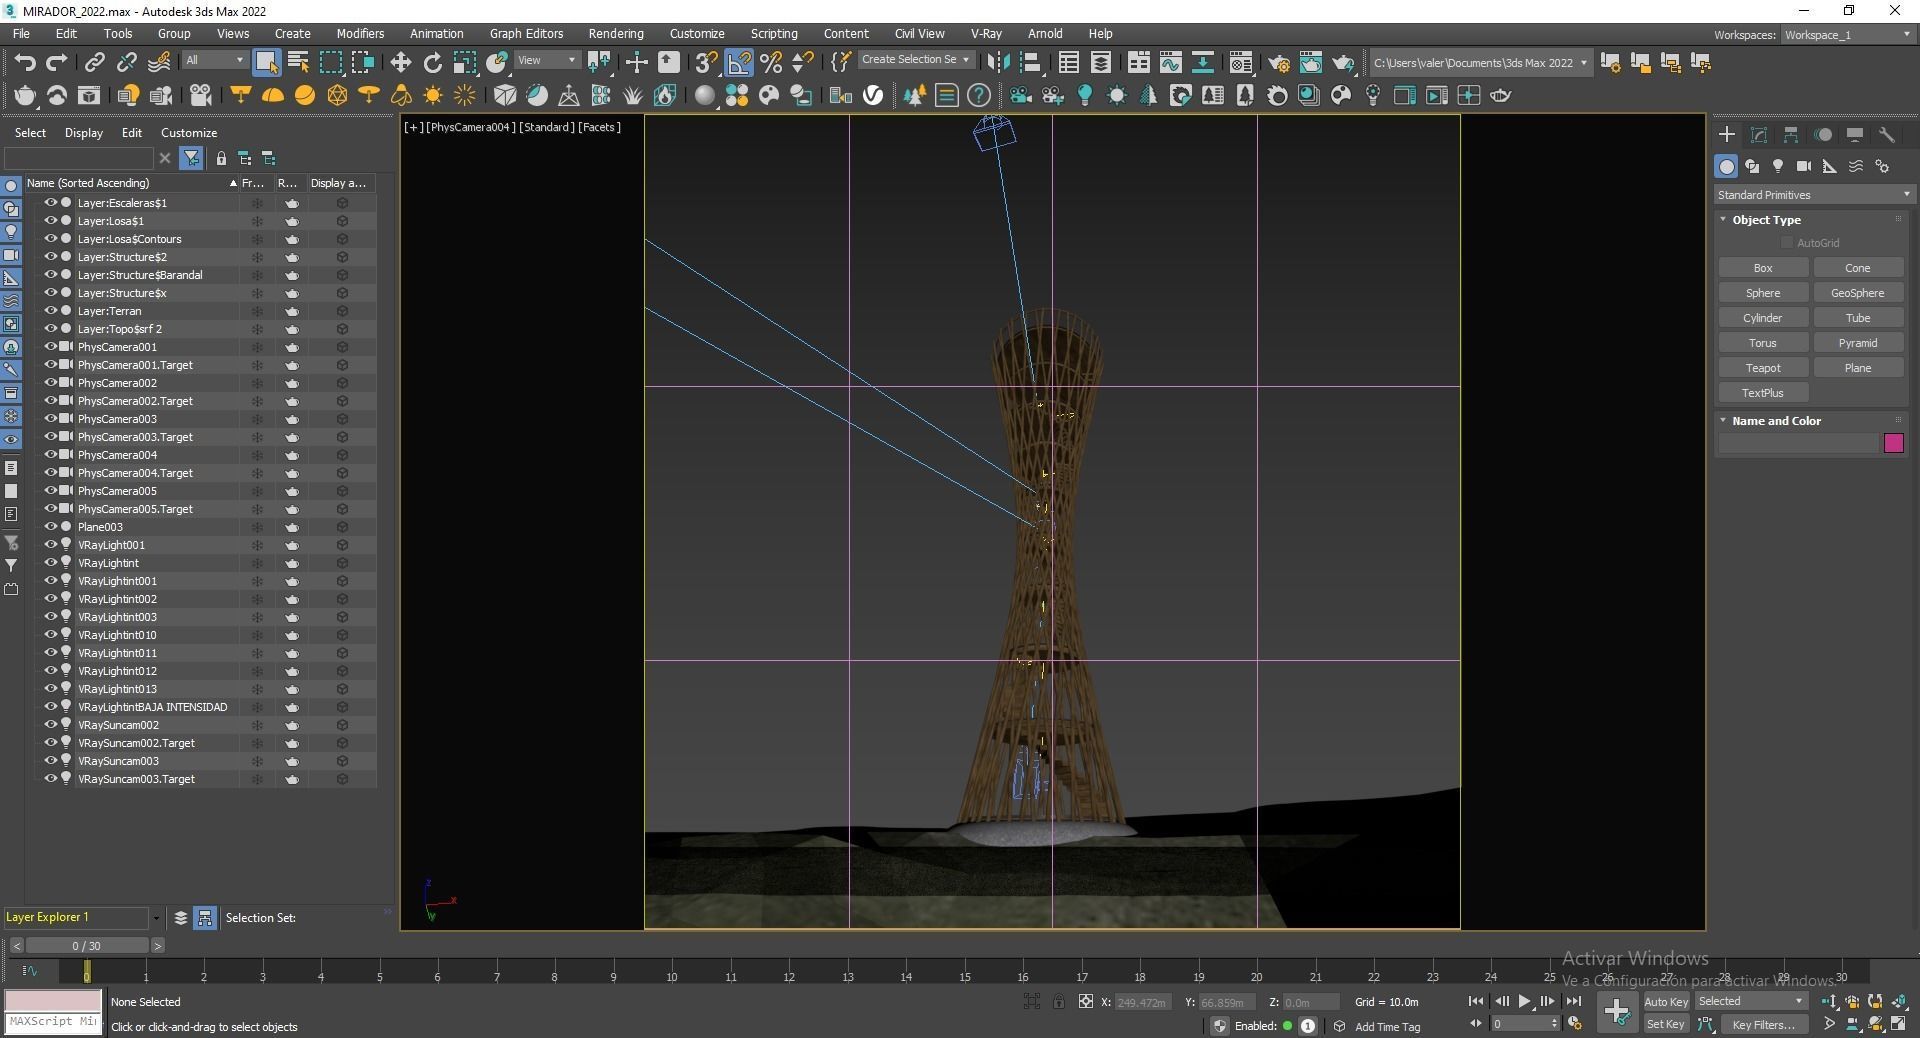
Task: Click the play animation button
Action: [1524, 1001]
